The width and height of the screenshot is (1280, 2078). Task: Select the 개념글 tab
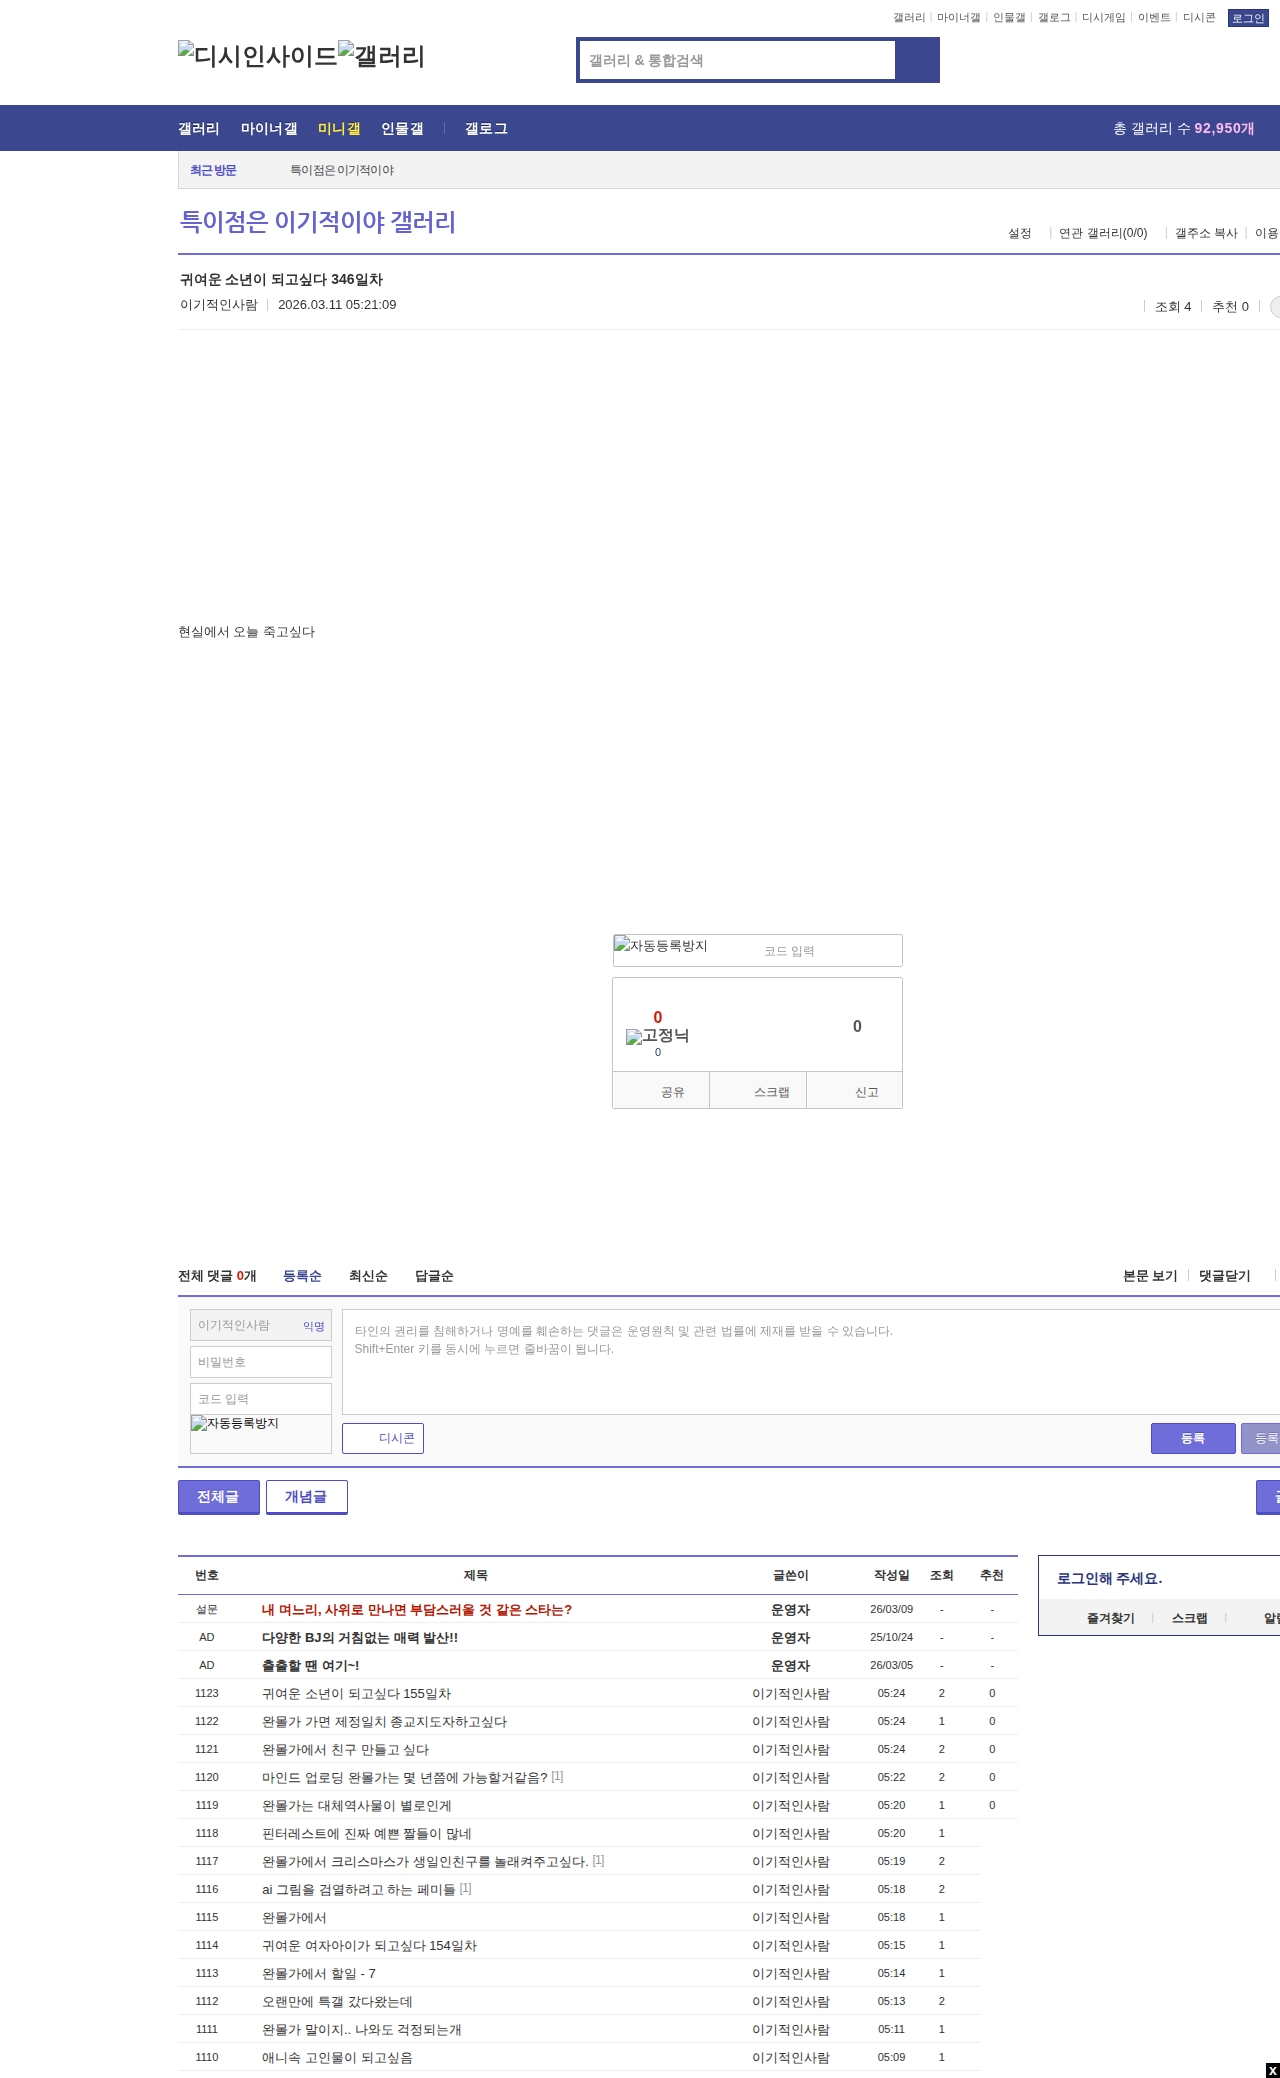pyautogui.click(x=306, y=1497)
